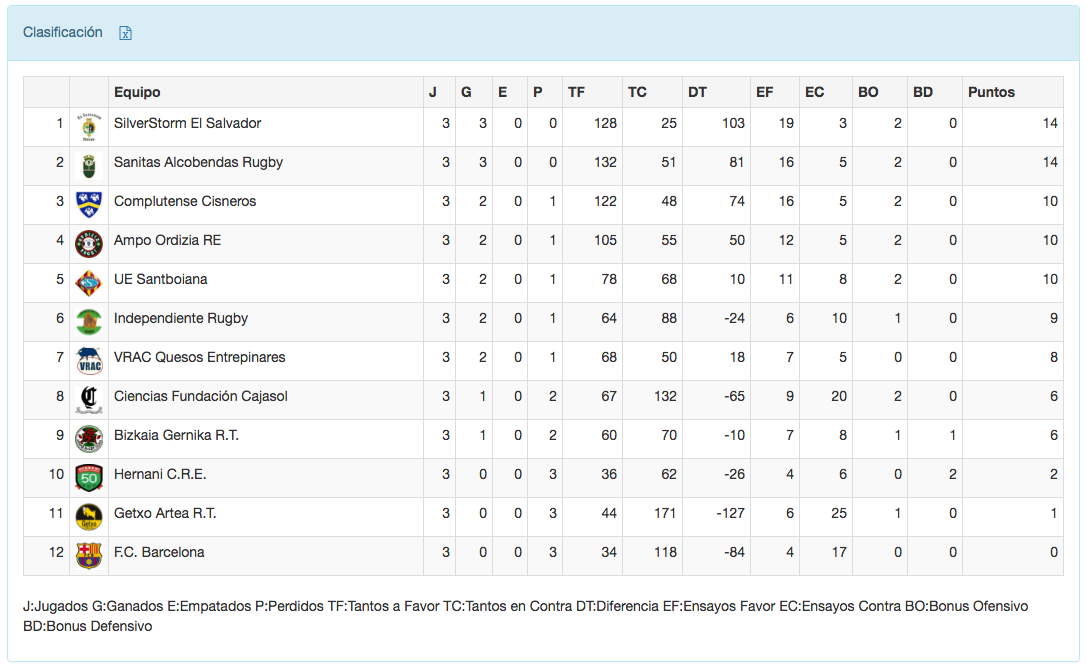The height and width of the screenshot is (668, 1087).
Task: Click the Excel export icon beside Clasificación
Action: (126, 33)
